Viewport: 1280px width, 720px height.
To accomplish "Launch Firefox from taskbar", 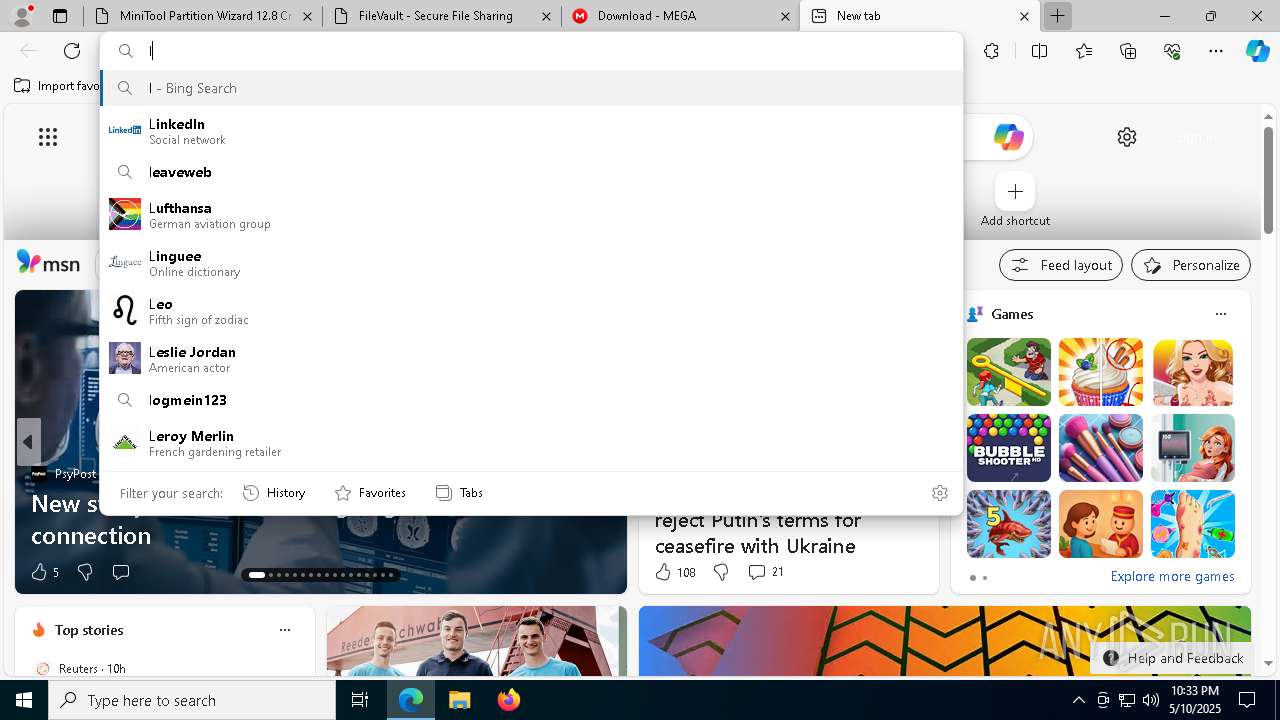I will pyautogui.click(x=509, y=700).
